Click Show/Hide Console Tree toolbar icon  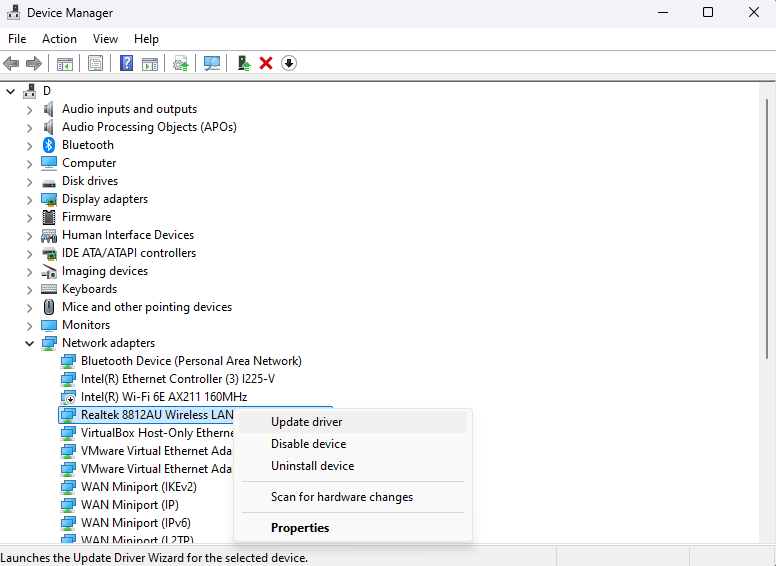[65, 63]
